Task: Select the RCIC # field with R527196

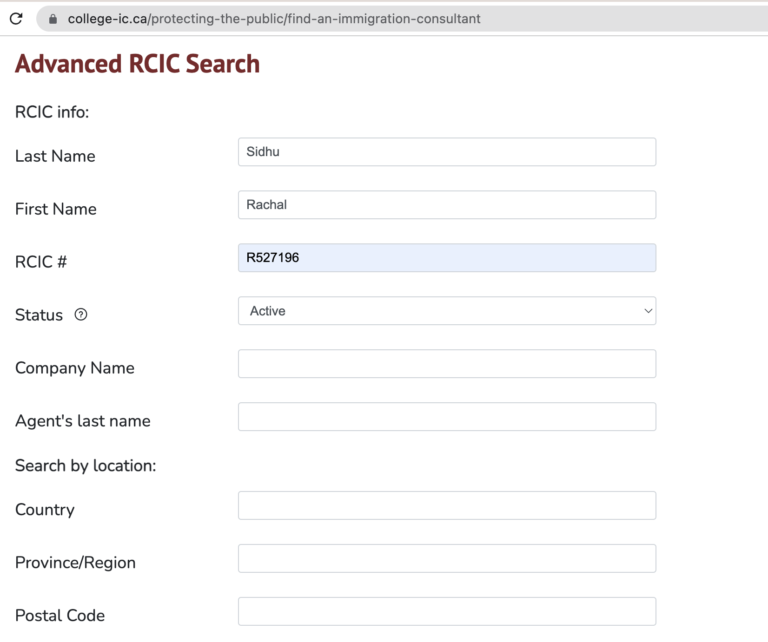Action: click(x=446, y=258)
